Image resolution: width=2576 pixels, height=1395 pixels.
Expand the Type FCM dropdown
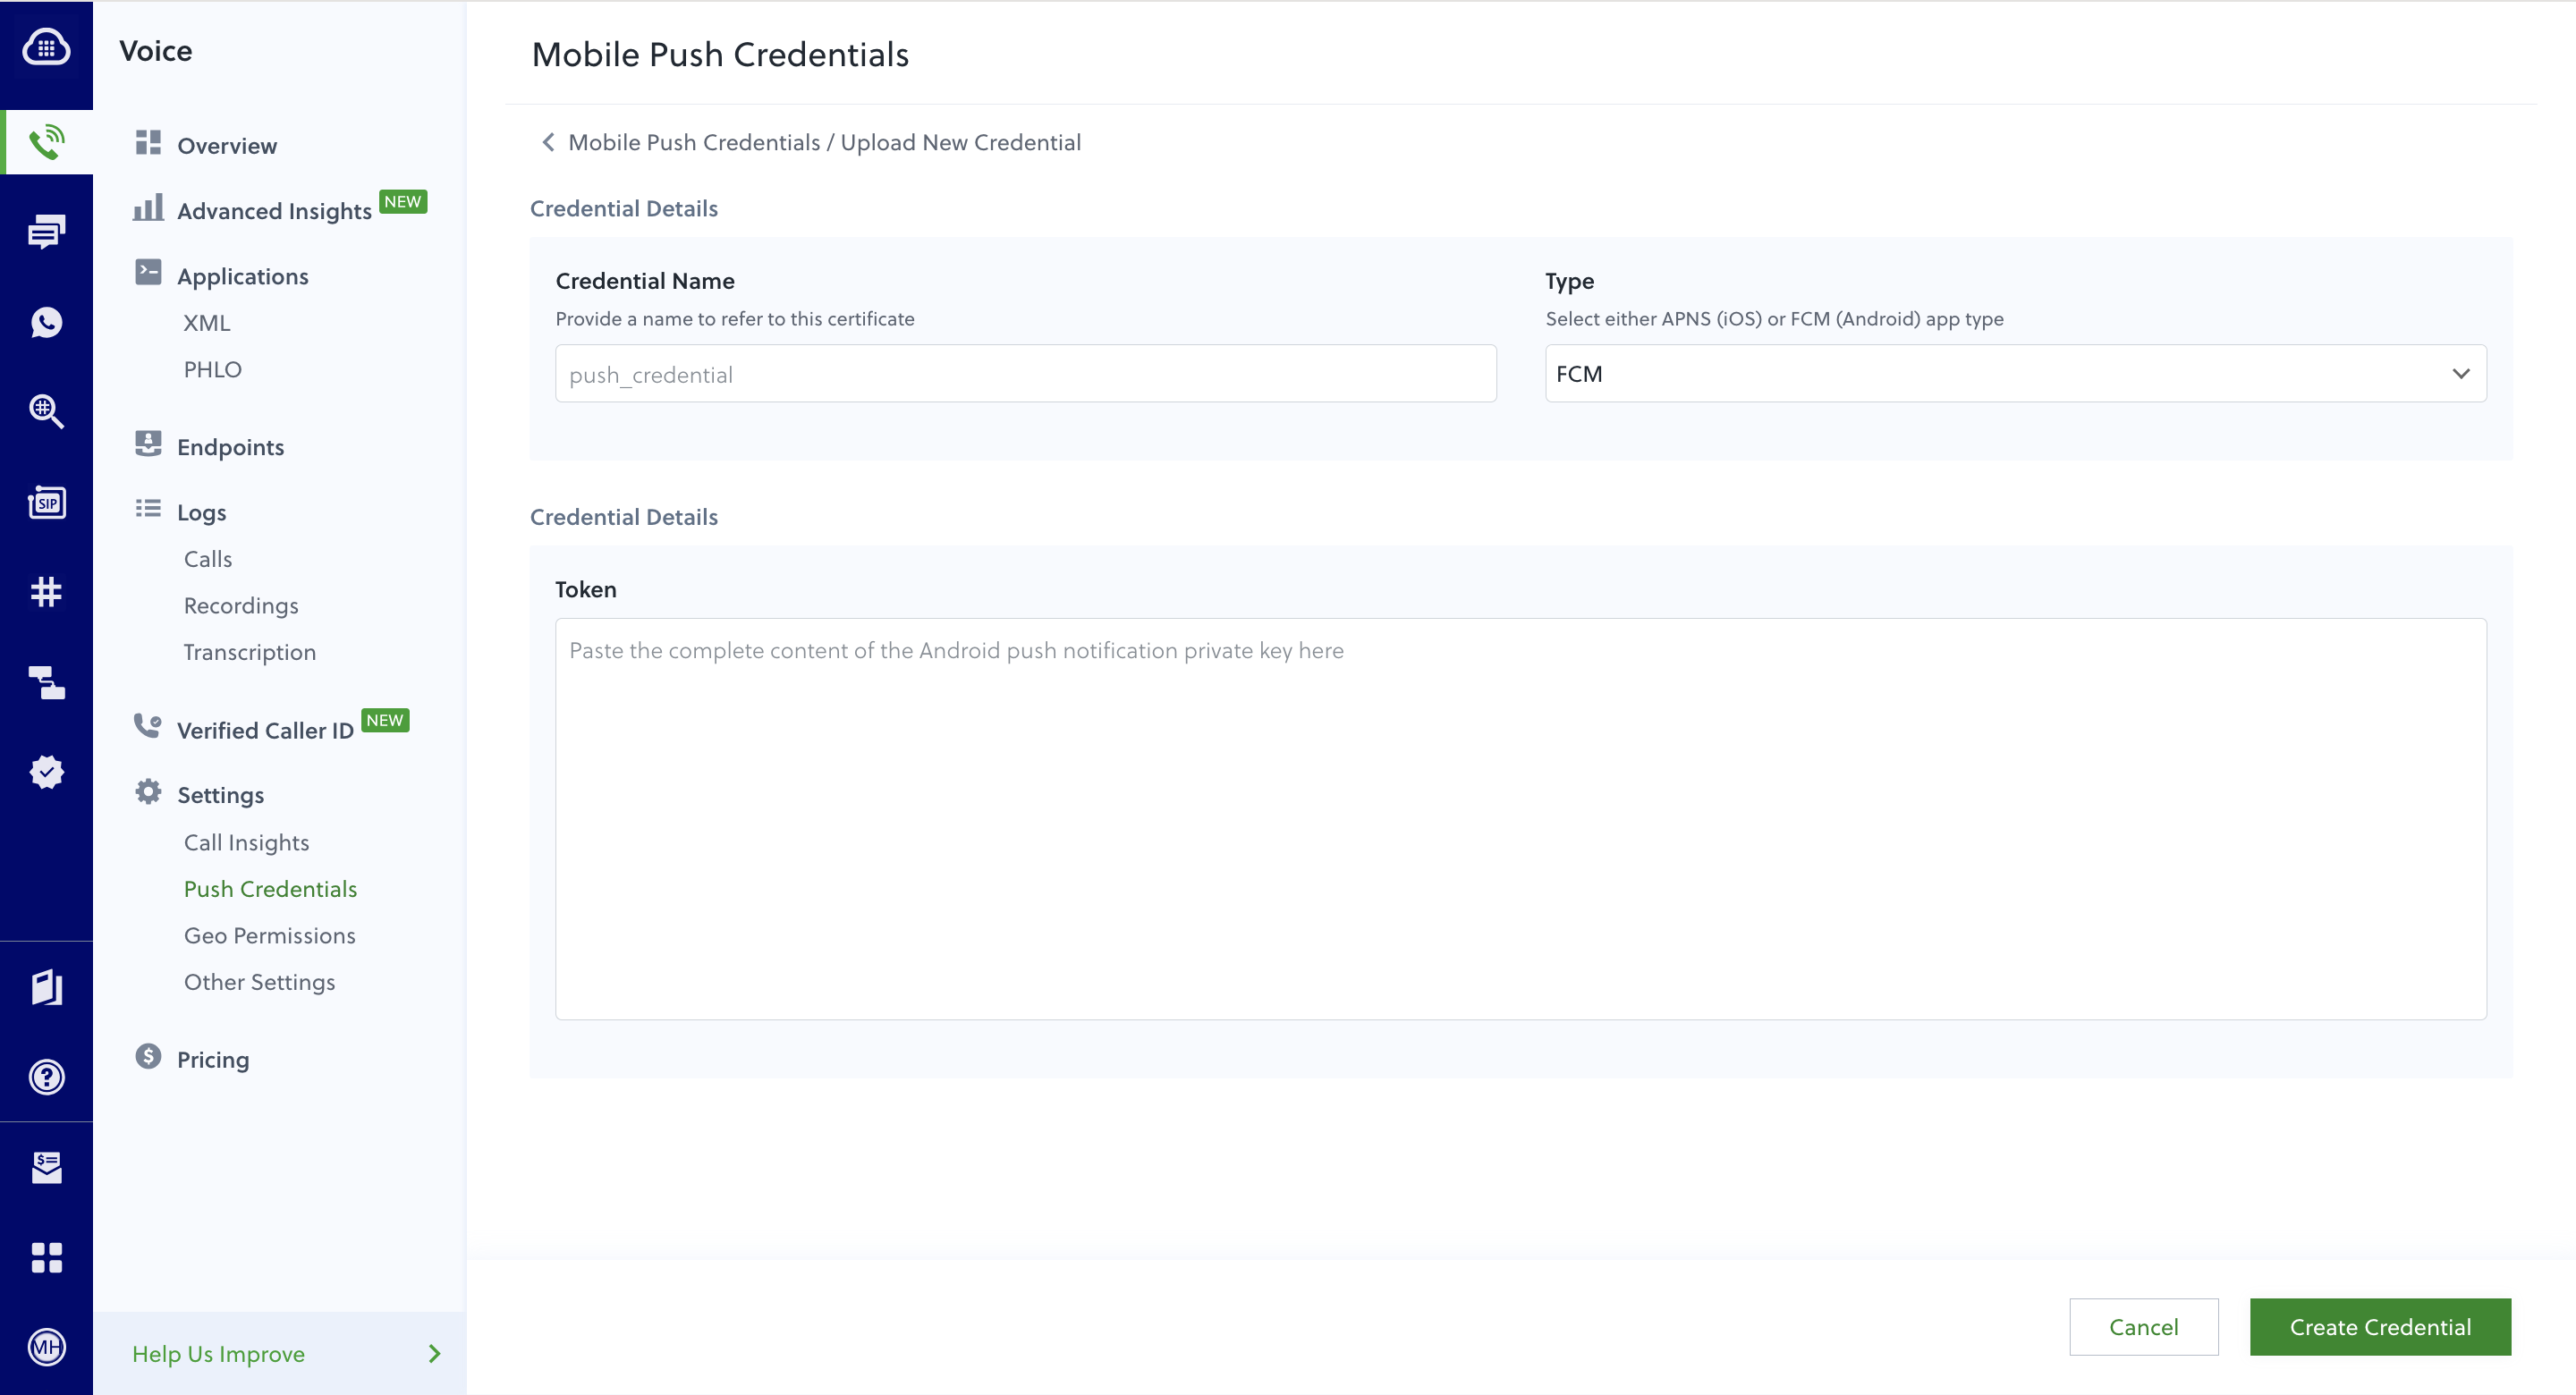coord(2015,374)
